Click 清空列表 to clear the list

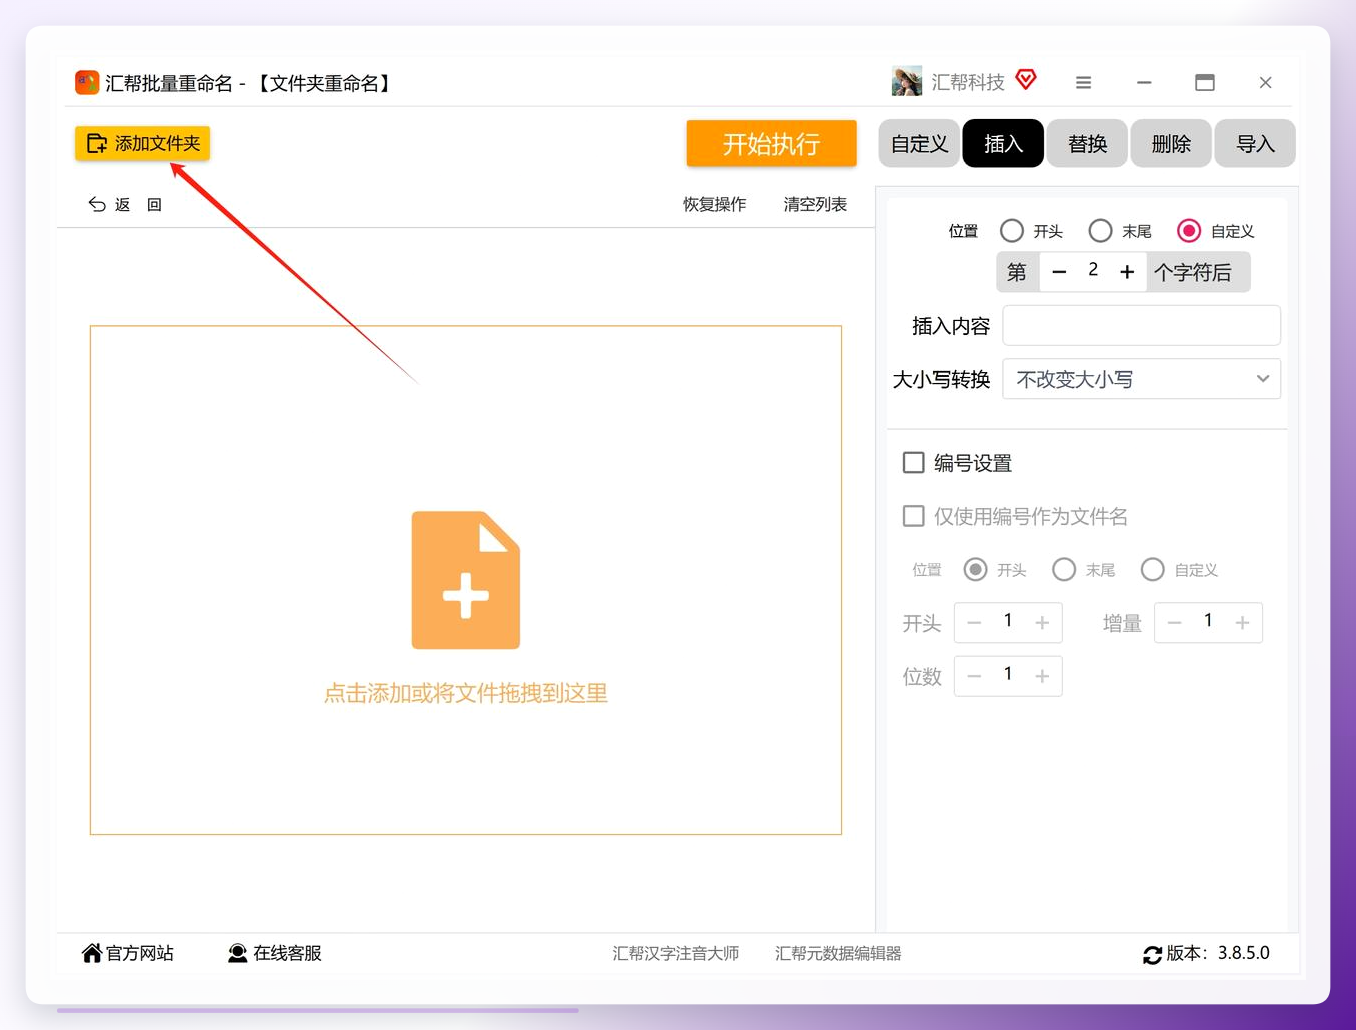point(815,204)
